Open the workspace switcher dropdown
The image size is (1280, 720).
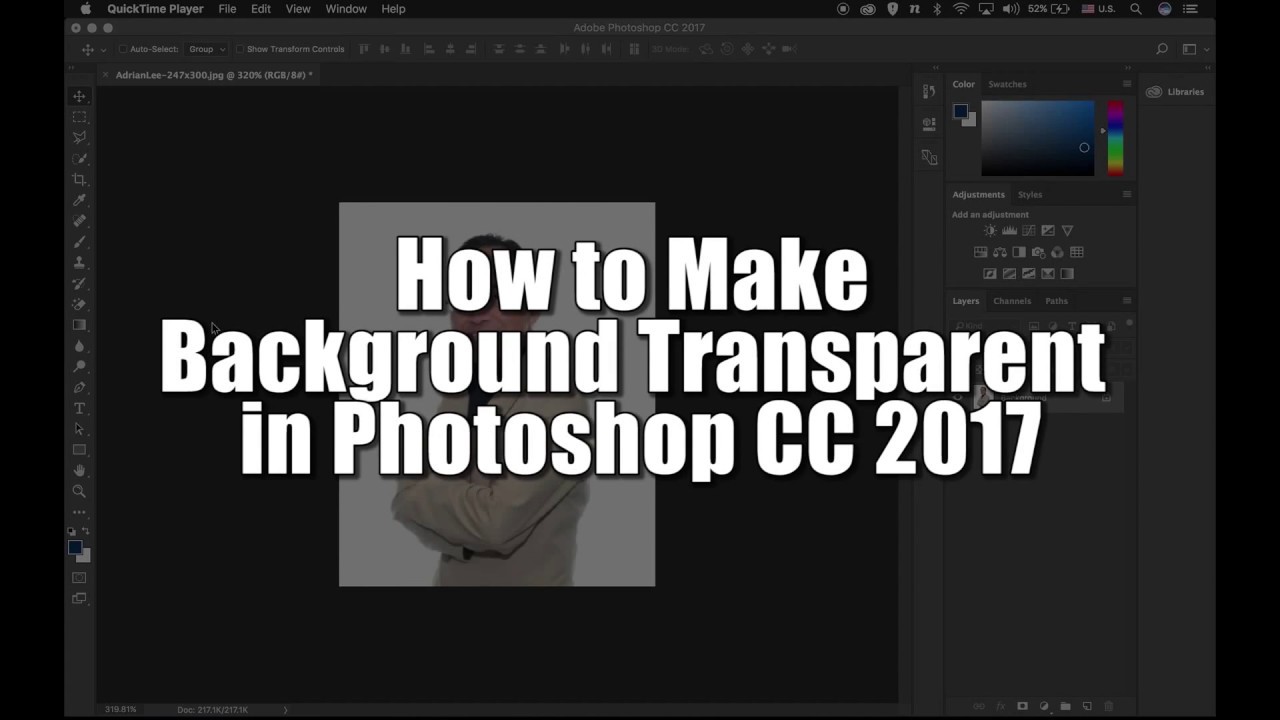coord(1193,49)
